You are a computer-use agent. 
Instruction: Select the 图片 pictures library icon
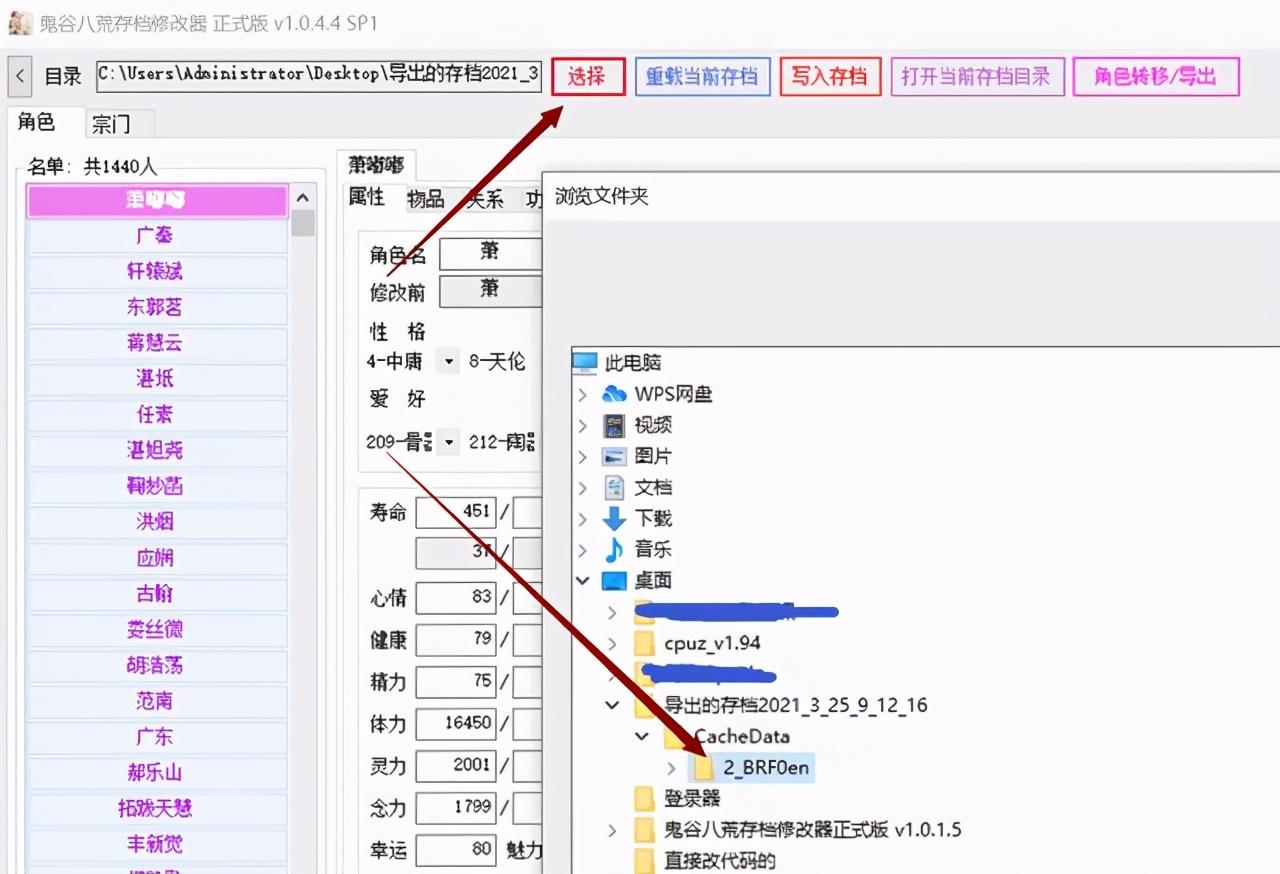614,456
